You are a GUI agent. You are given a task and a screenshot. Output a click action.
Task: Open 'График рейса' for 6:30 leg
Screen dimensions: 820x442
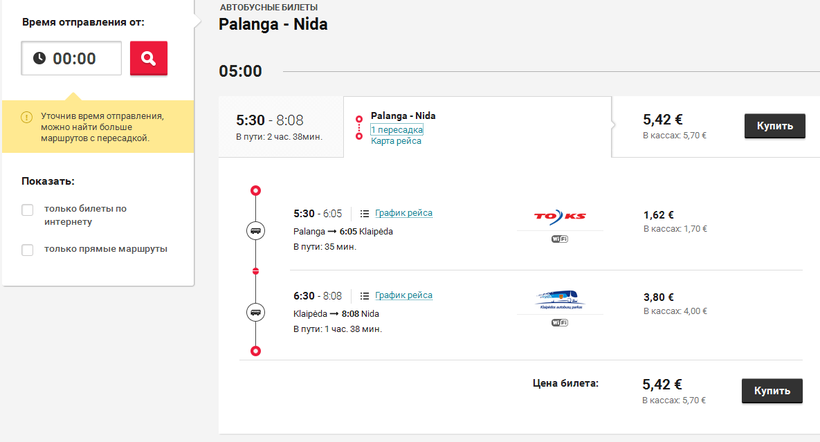click(x=404, y=295)
